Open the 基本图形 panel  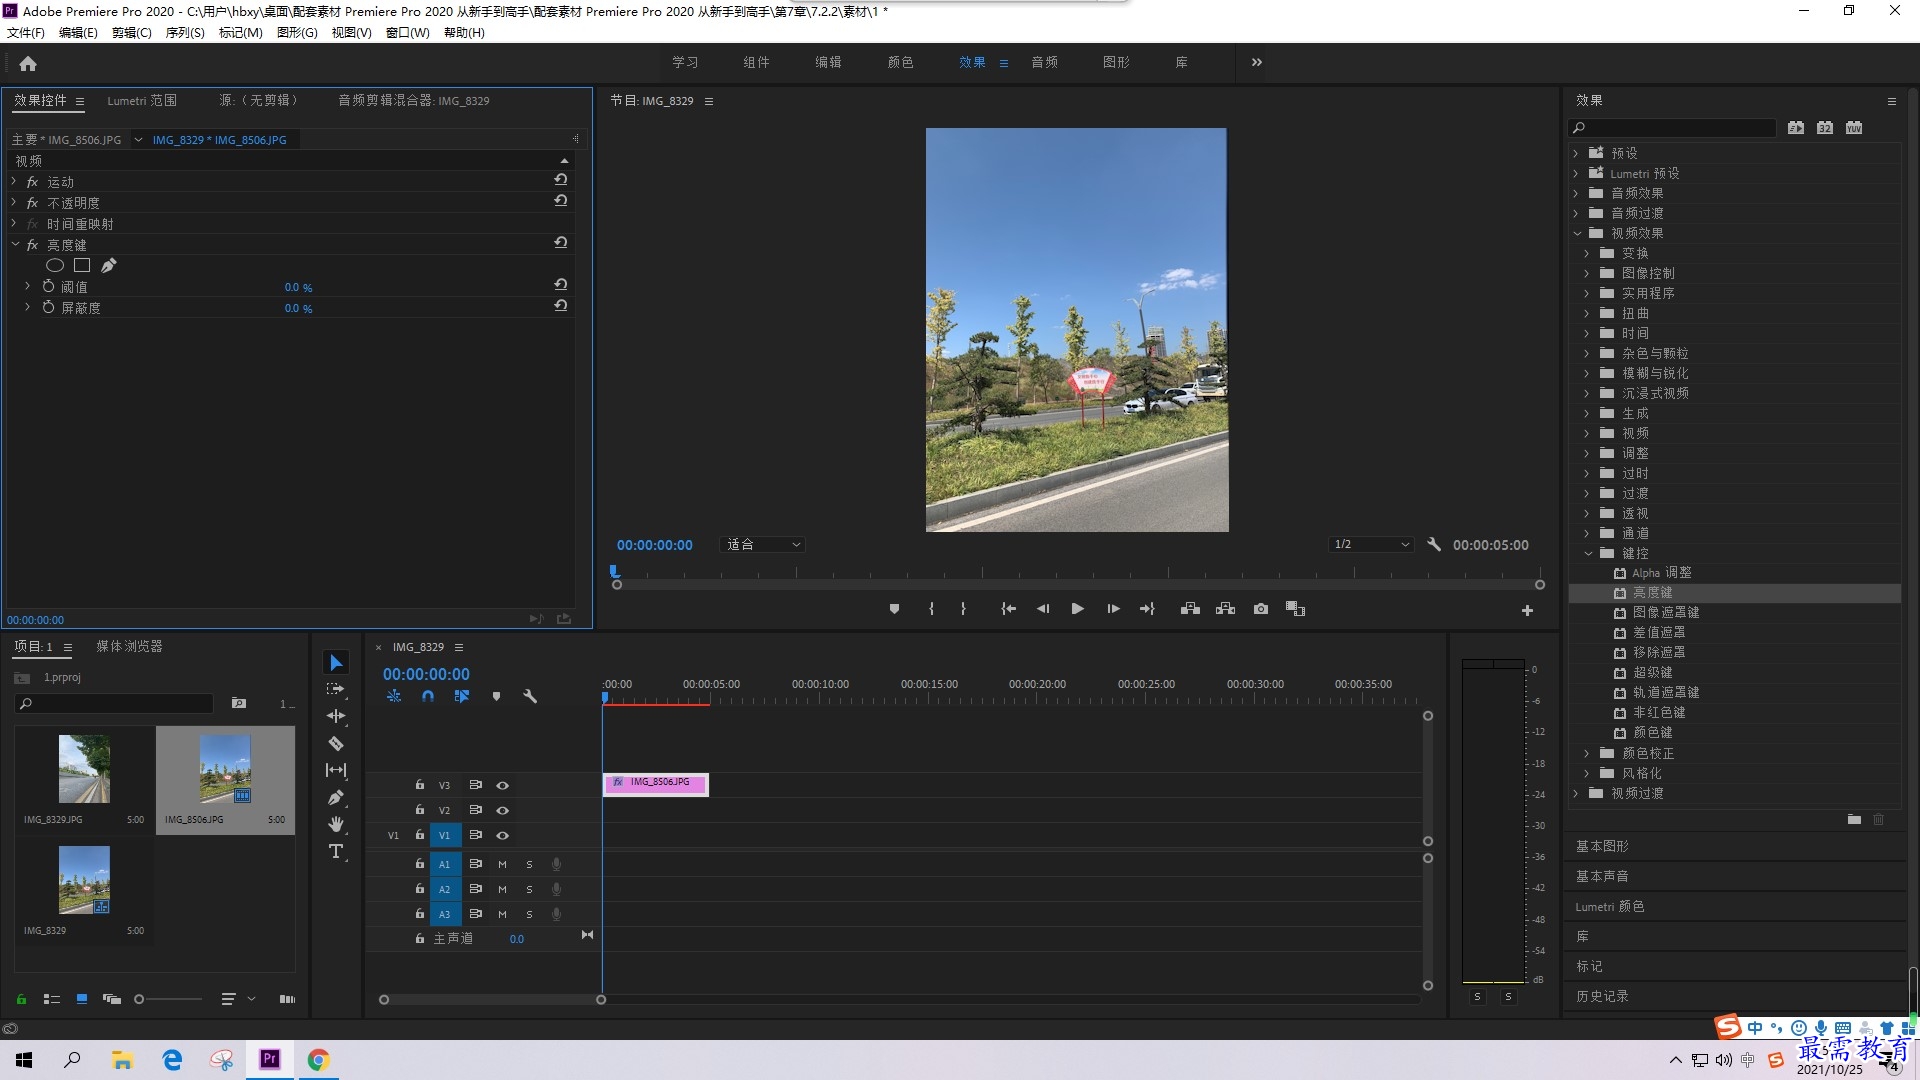click(x=1602, y=846)
